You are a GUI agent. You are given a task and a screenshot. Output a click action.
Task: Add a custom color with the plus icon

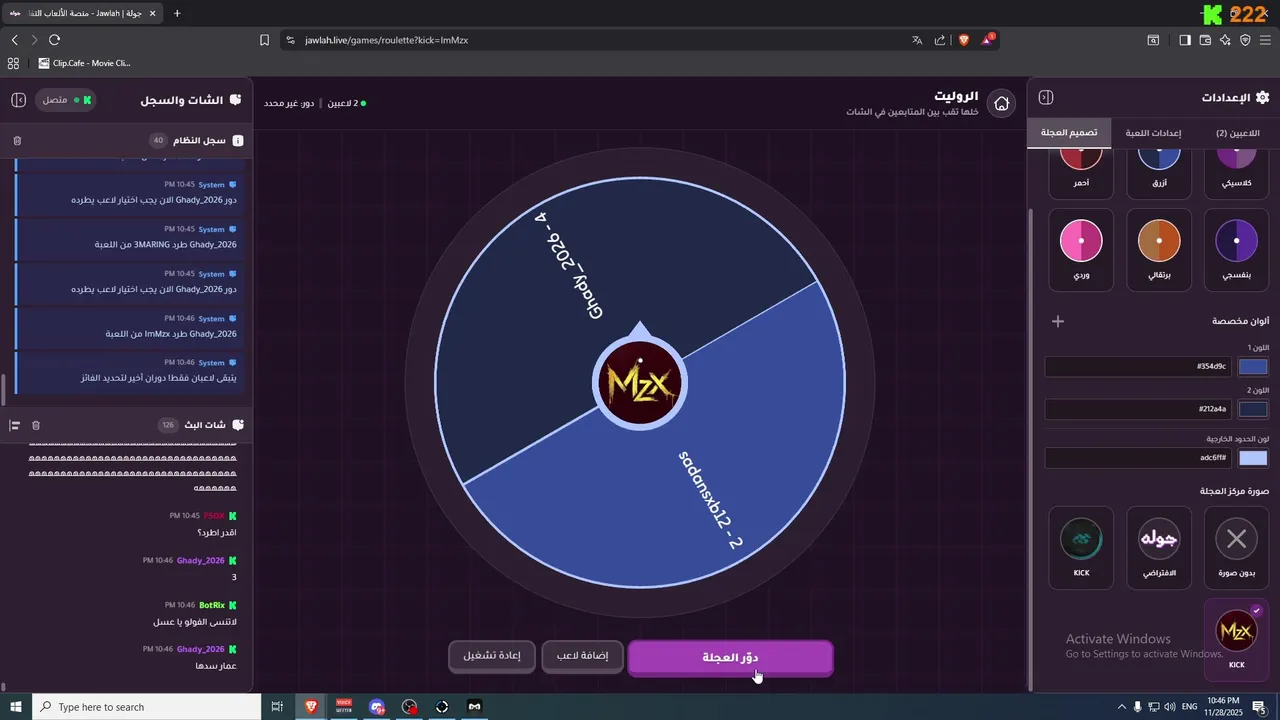click(x=1058, y=321)
